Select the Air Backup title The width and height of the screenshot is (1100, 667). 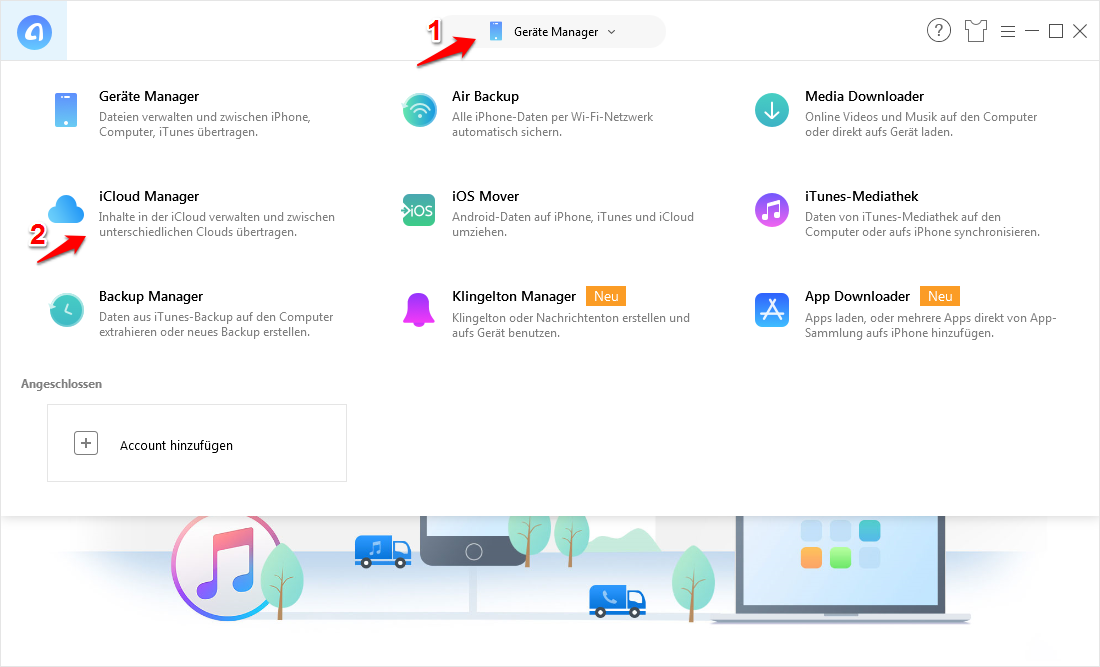click(485, 96)
